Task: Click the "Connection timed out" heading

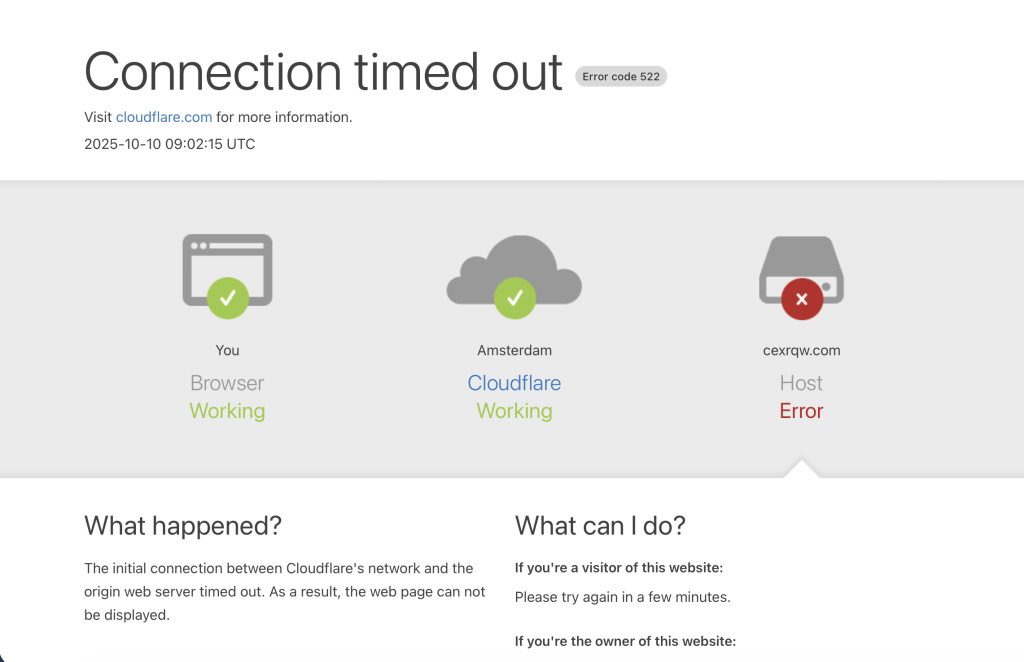Action: pos(323,72)
